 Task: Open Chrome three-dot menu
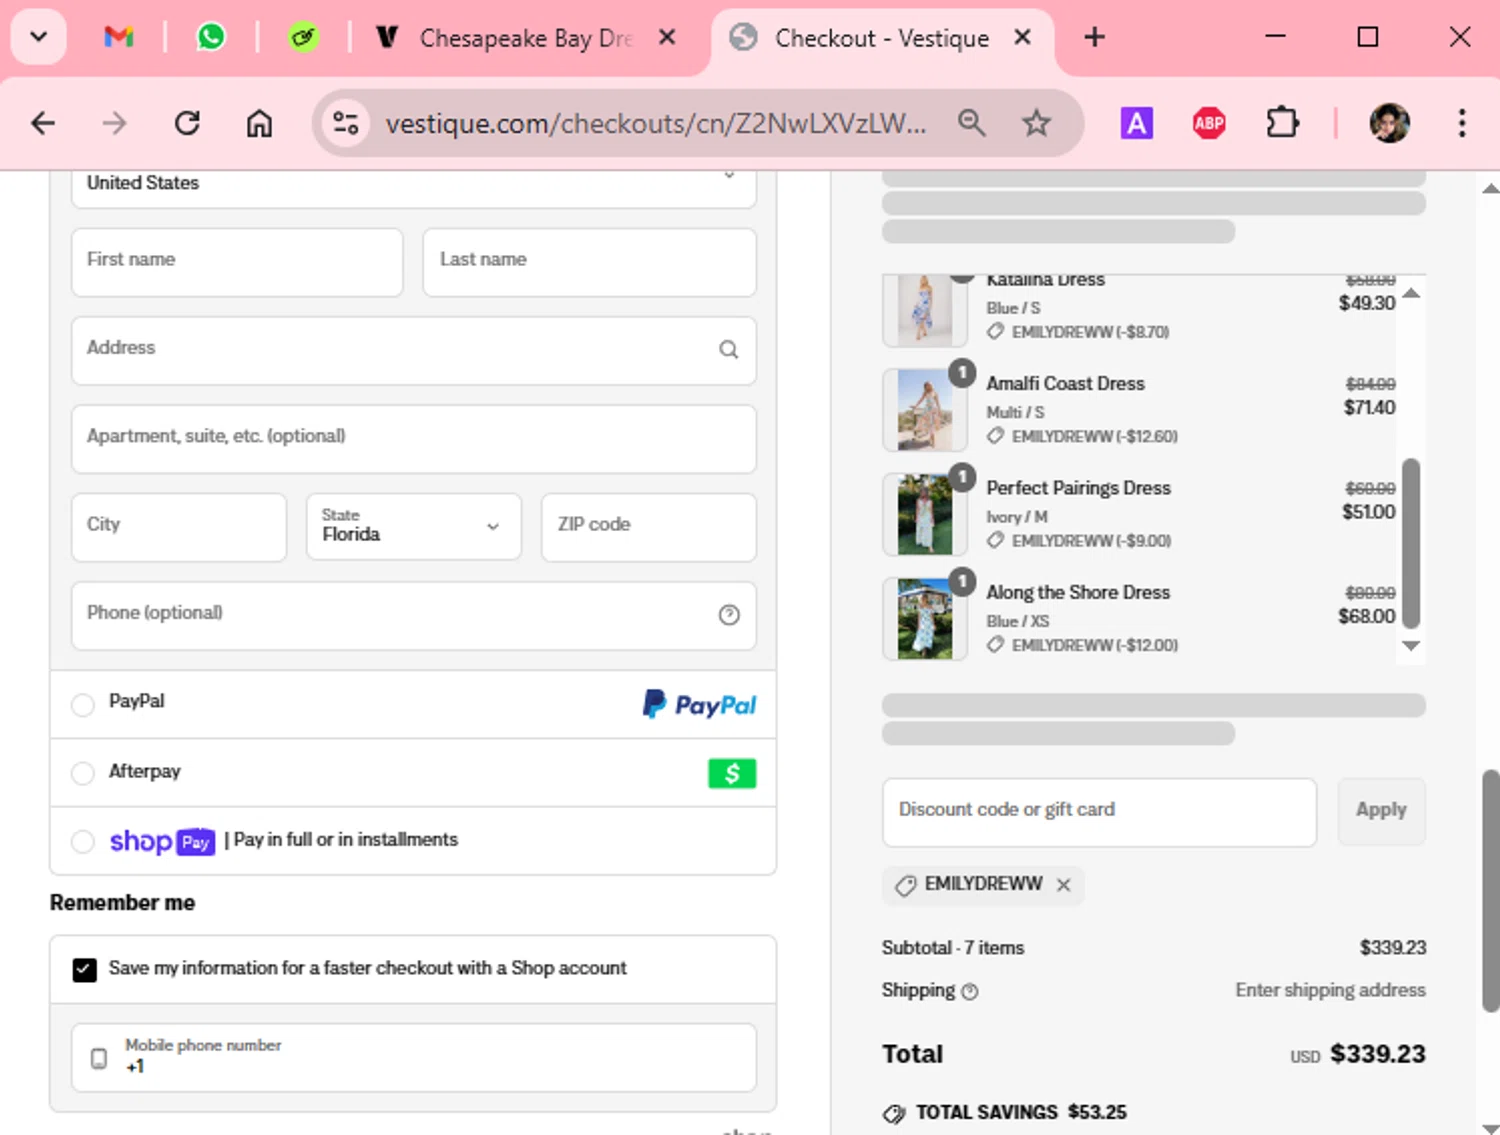1462,124
